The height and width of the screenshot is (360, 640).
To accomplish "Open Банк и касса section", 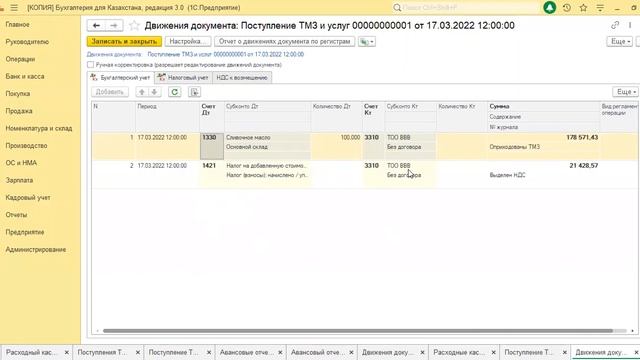I will (x=25, y=76).
